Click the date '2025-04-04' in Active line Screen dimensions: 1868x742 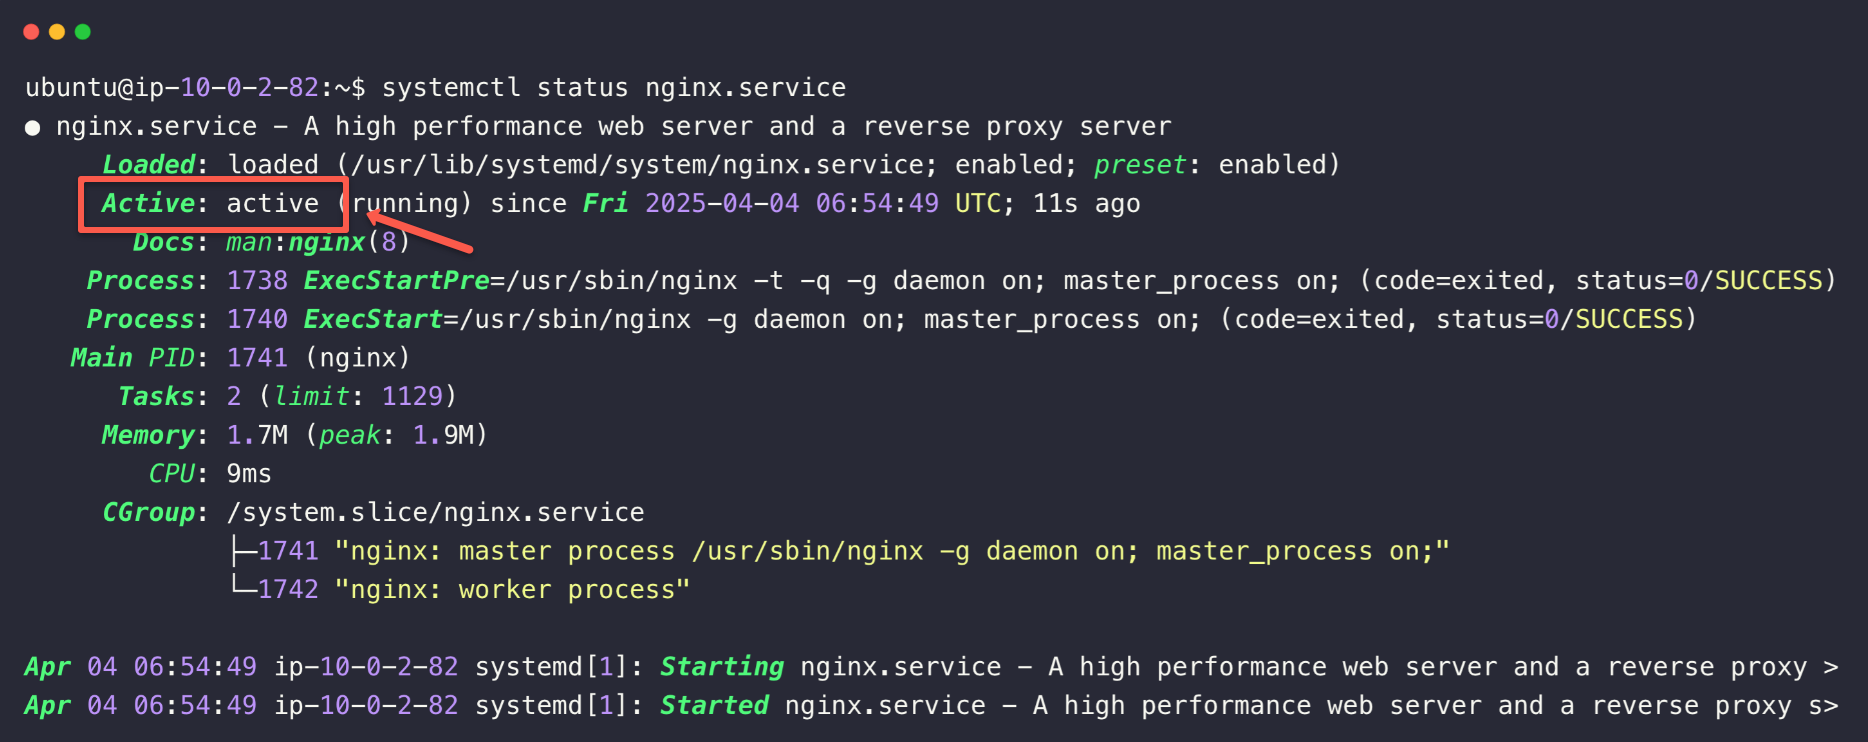pos(722,204)
